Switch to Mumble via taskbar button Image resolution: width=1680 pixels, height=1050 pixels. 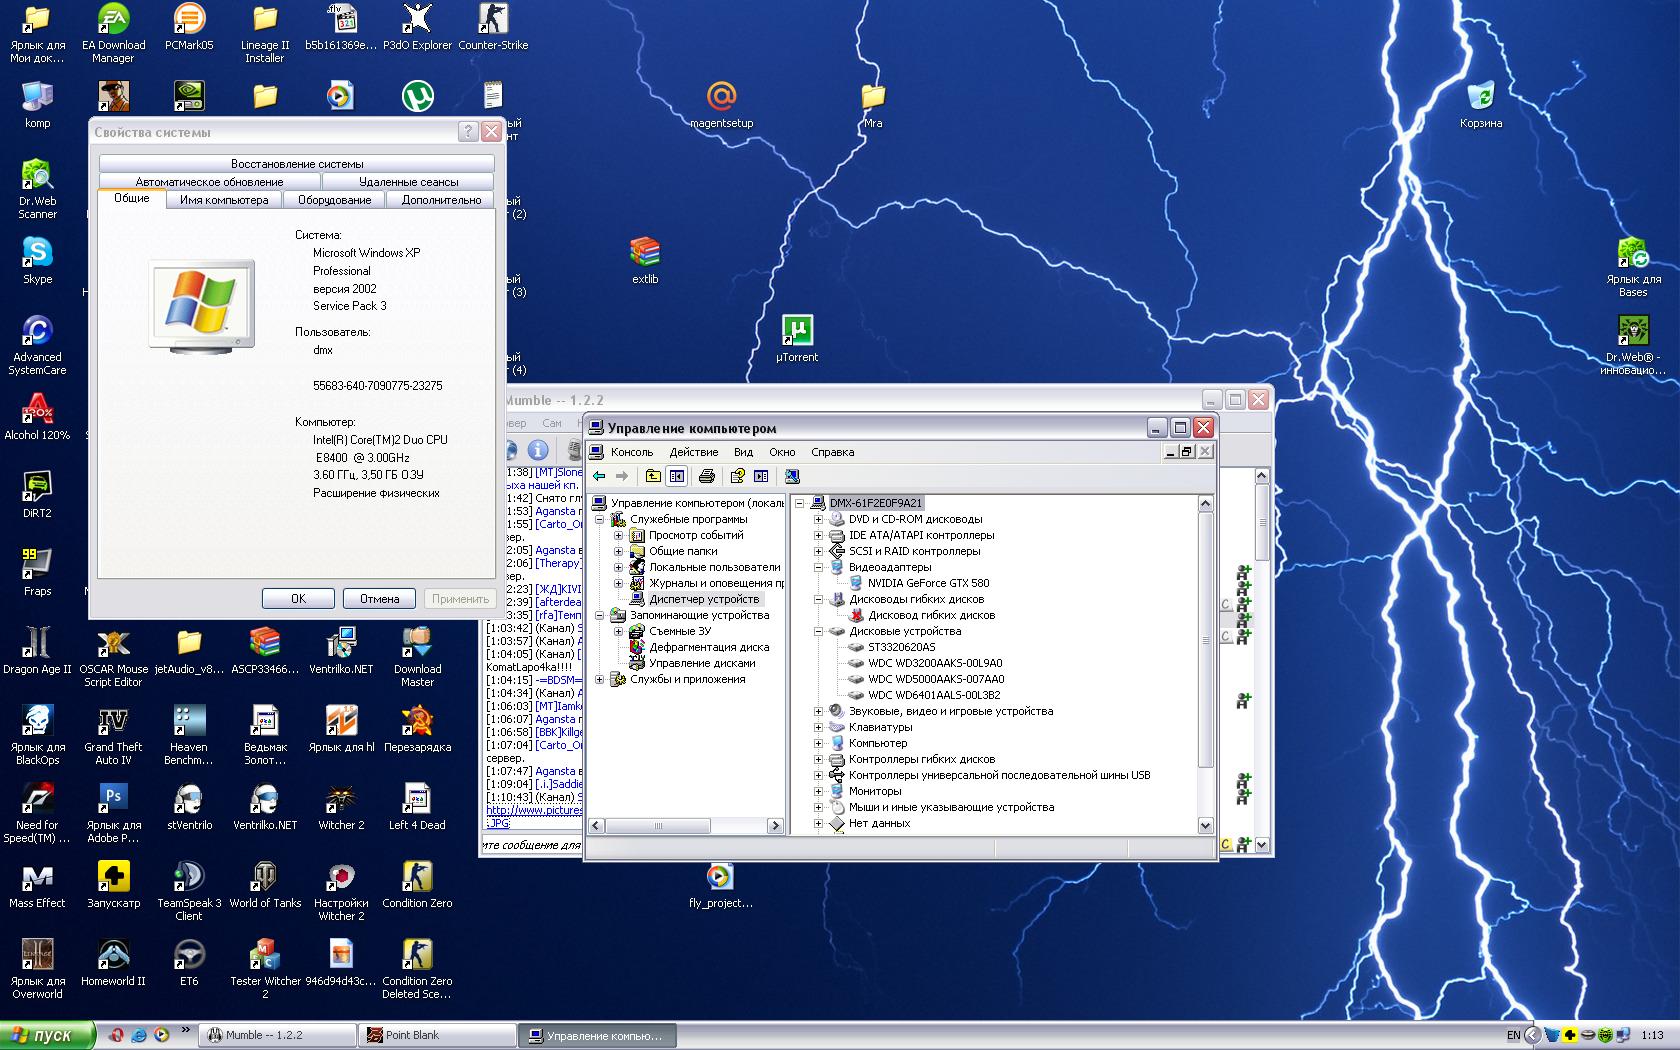[x=278, y=1035]
